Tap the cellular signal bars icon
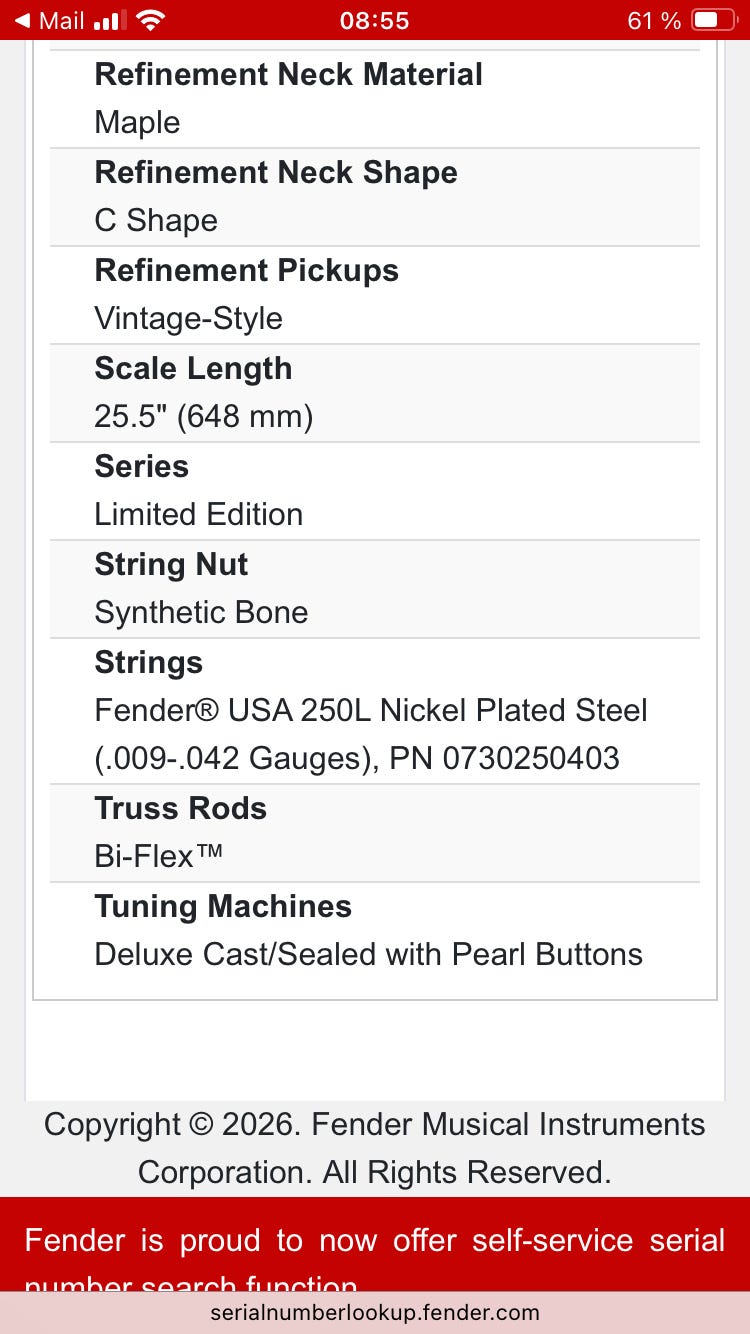The width and height of the screenshot is (750, 1334). 109,20
